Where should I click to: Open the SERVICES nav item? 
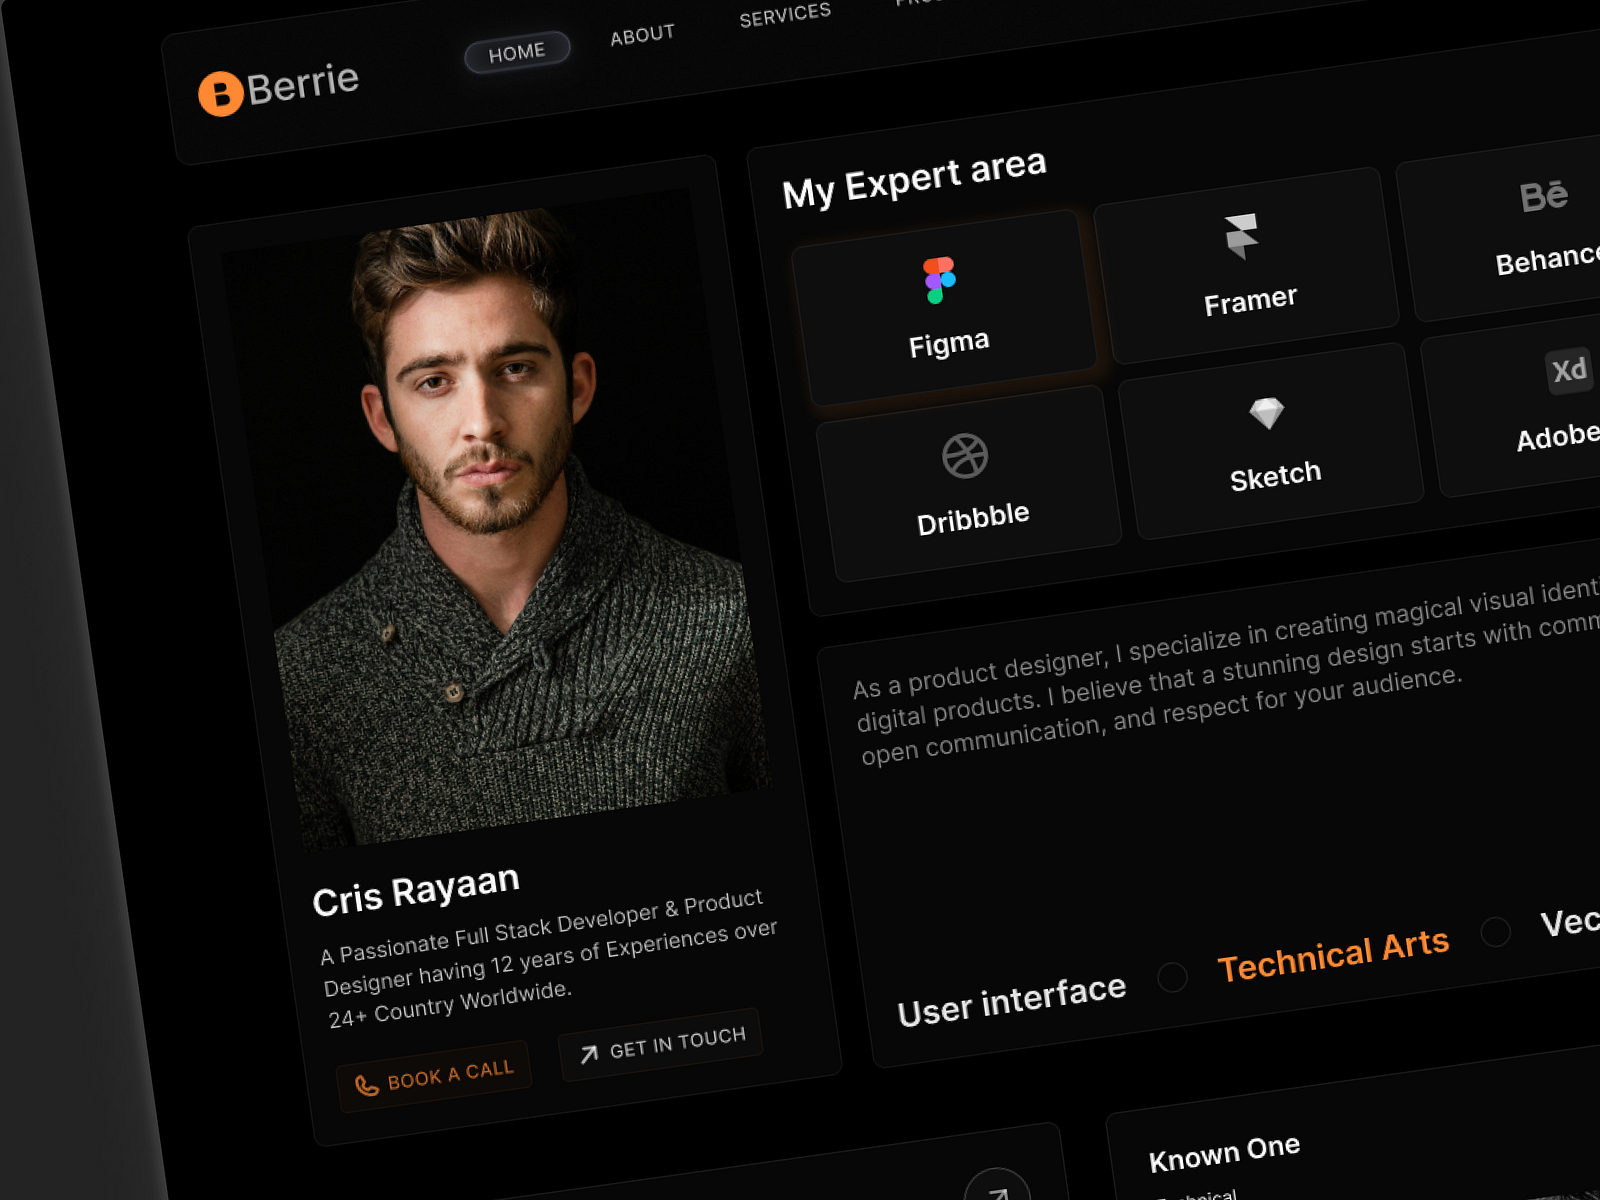(785, 15)
